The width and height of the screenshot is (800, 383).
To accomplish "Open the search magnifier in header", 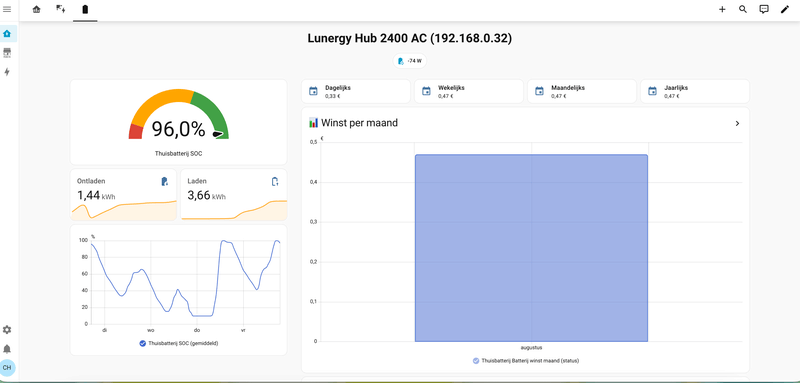I will pos(743,9).
